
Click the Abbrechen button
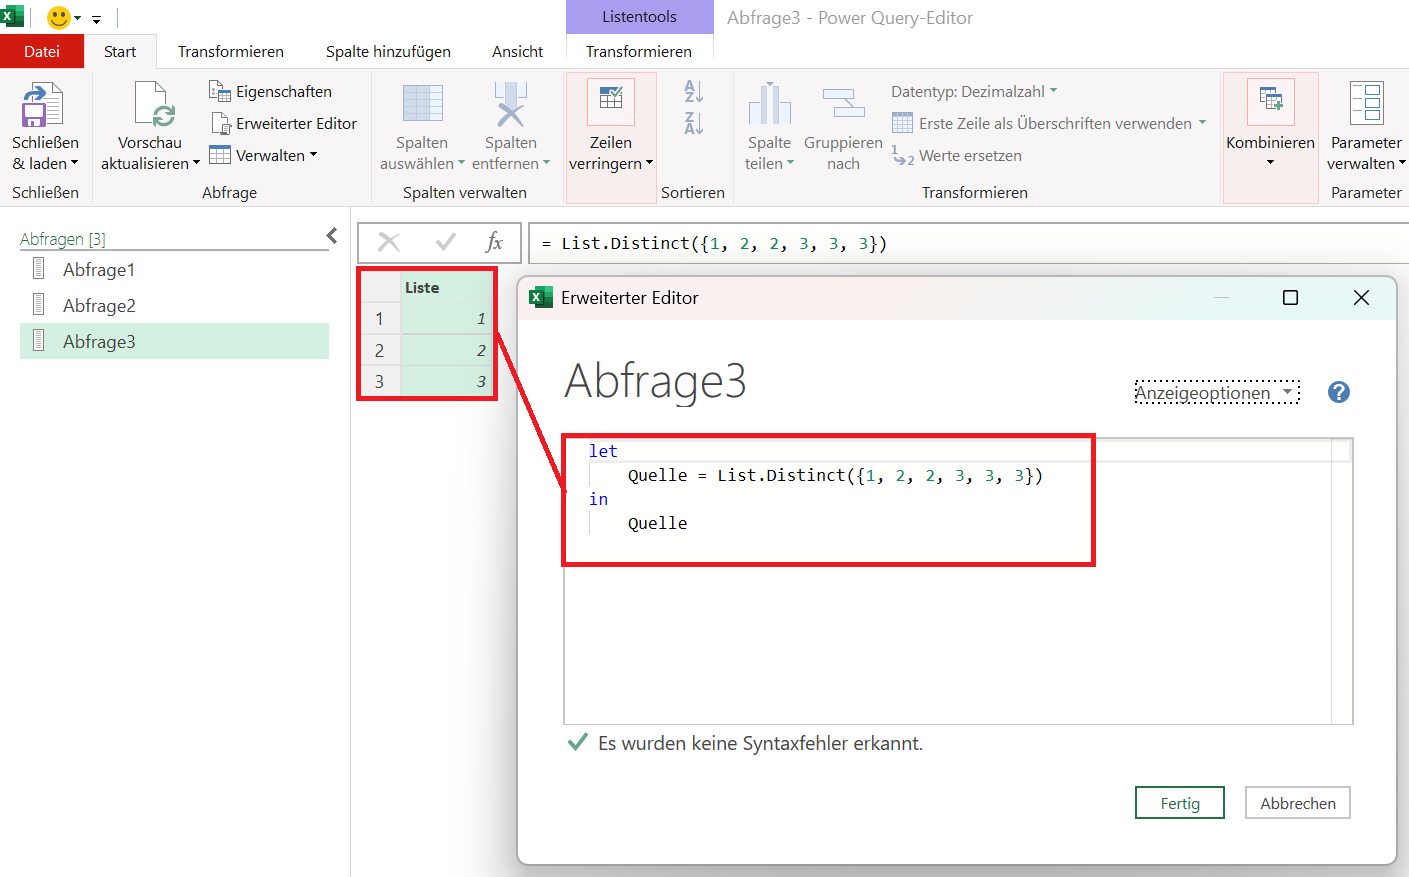tap(1298, 803)
